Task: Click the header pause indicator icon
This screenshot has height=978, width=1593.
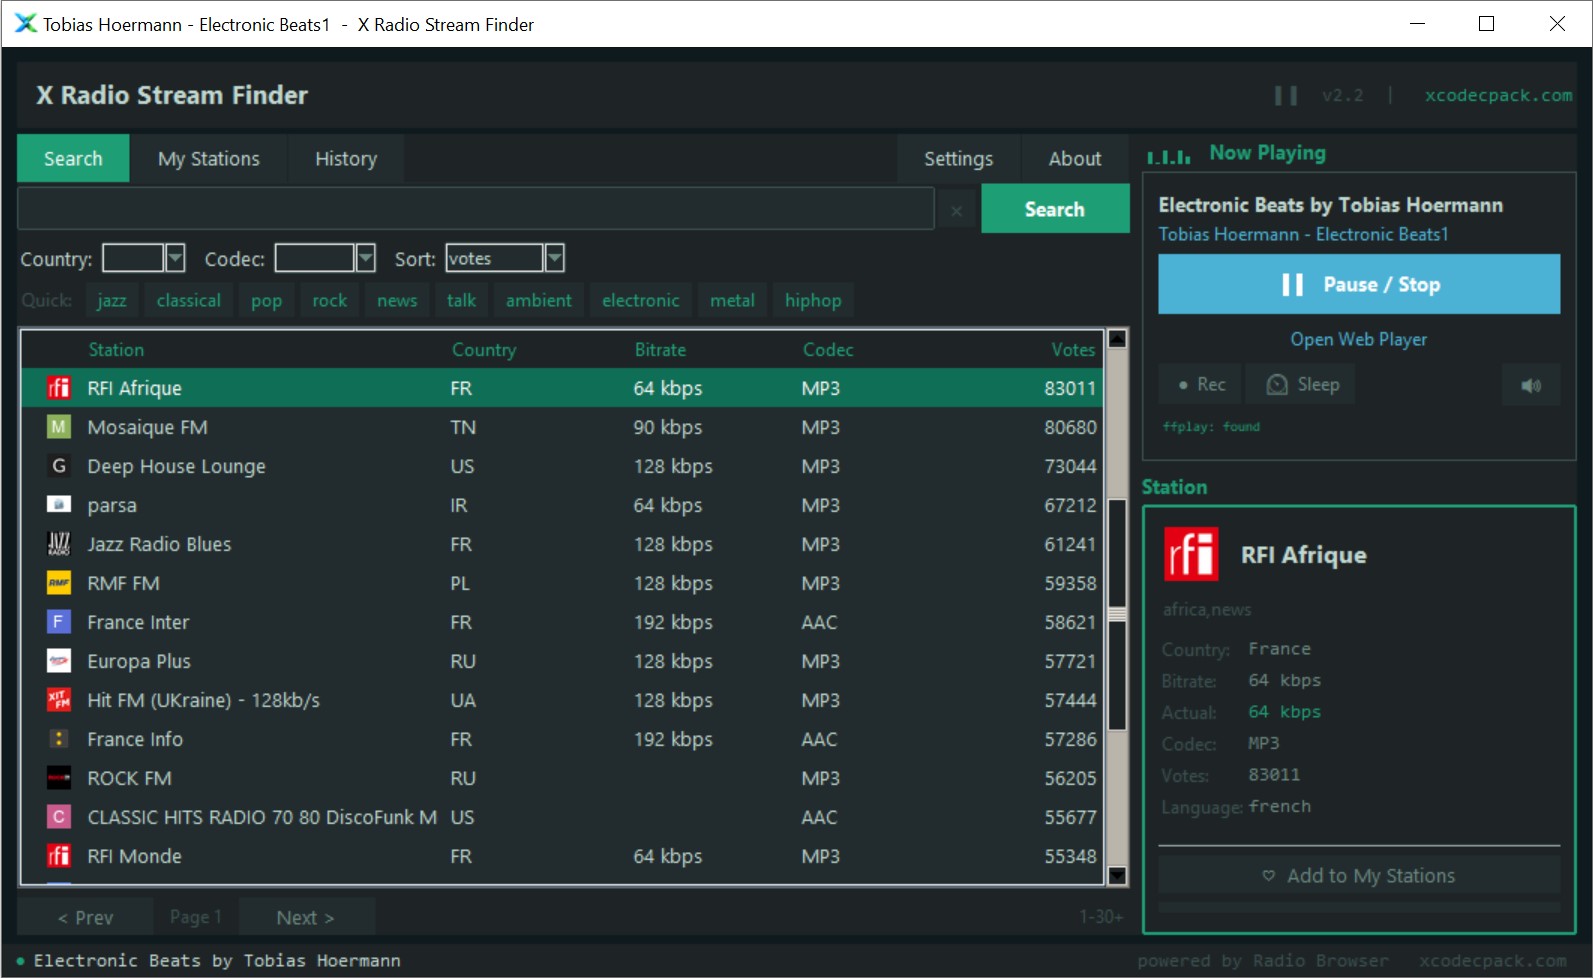Action: click(x=1286, y=95)
